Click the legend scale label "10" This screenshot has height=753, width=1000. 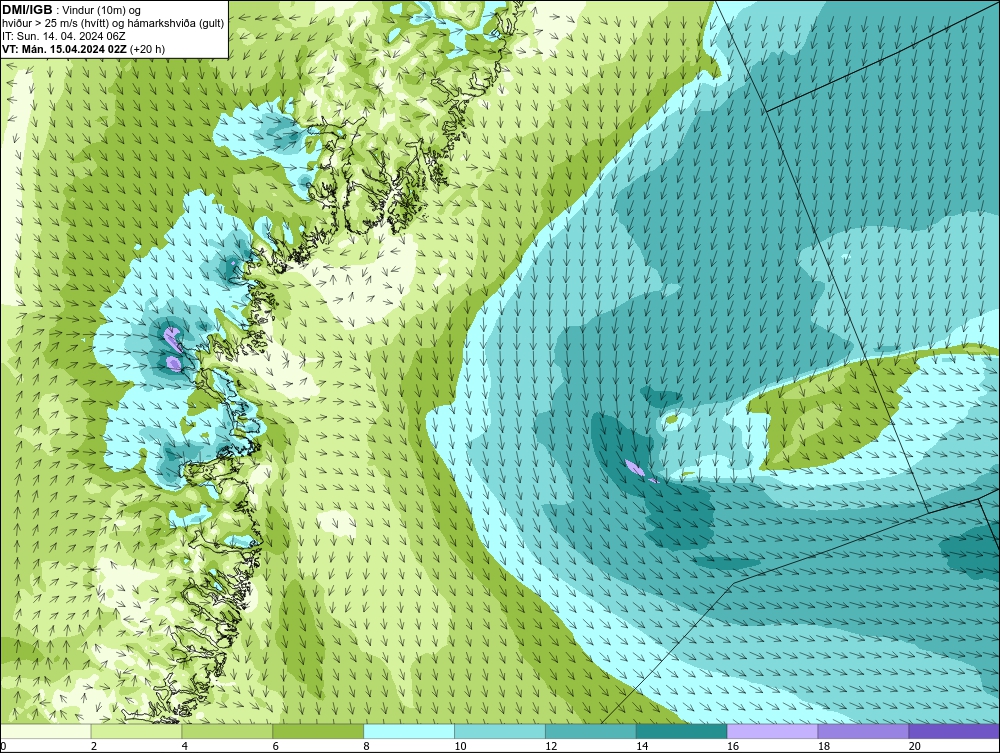[x=460, y=746]
